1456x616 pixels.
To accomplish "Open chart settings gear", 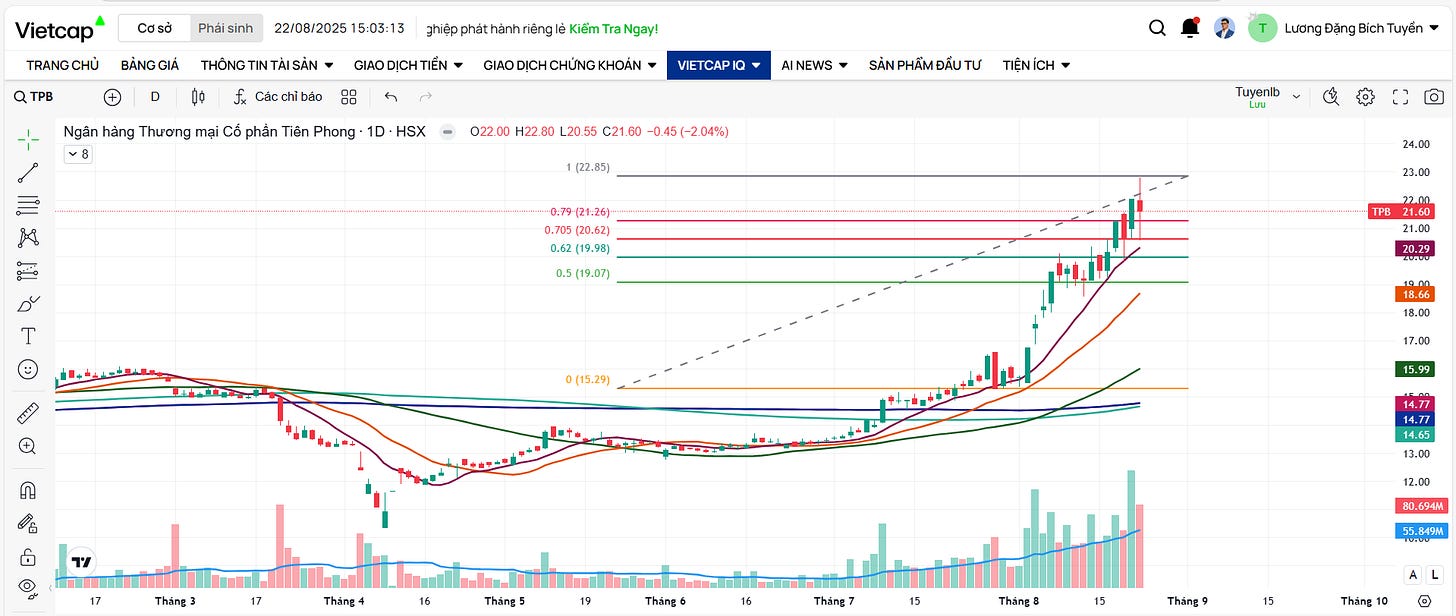I will [x=1365, y=97].
